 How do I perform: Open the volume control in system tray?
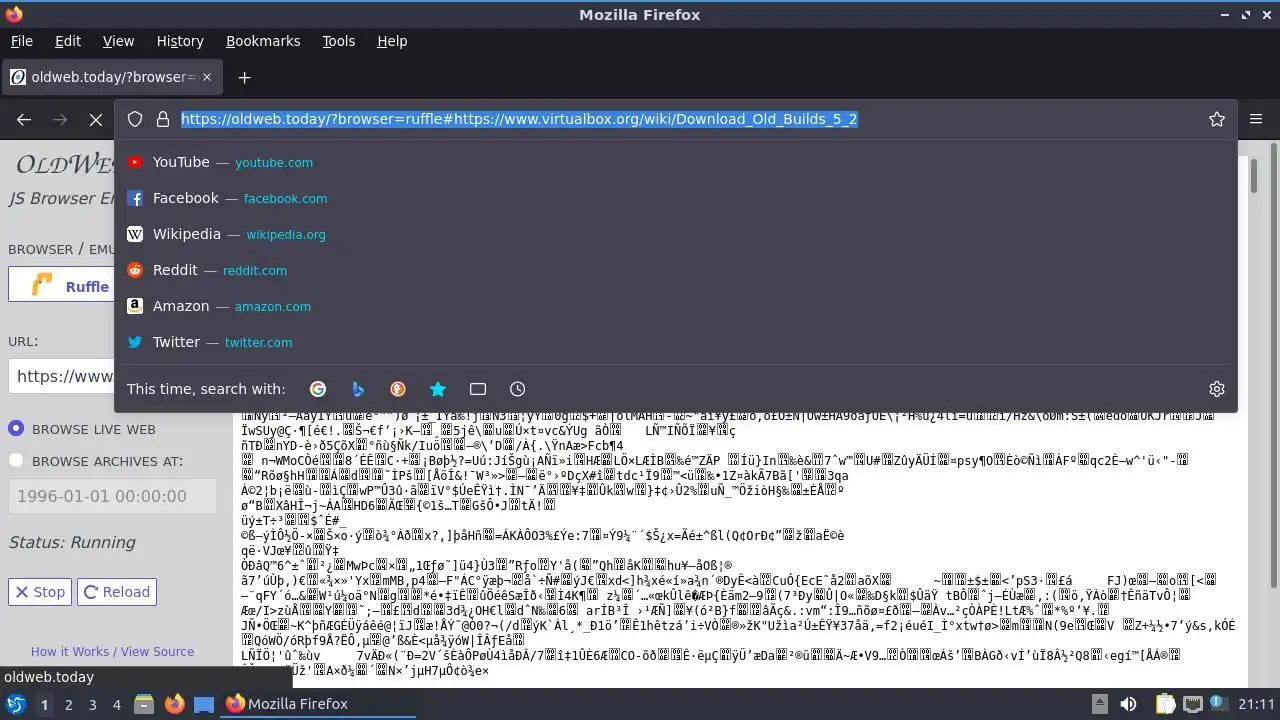(x=1129, y=704)
